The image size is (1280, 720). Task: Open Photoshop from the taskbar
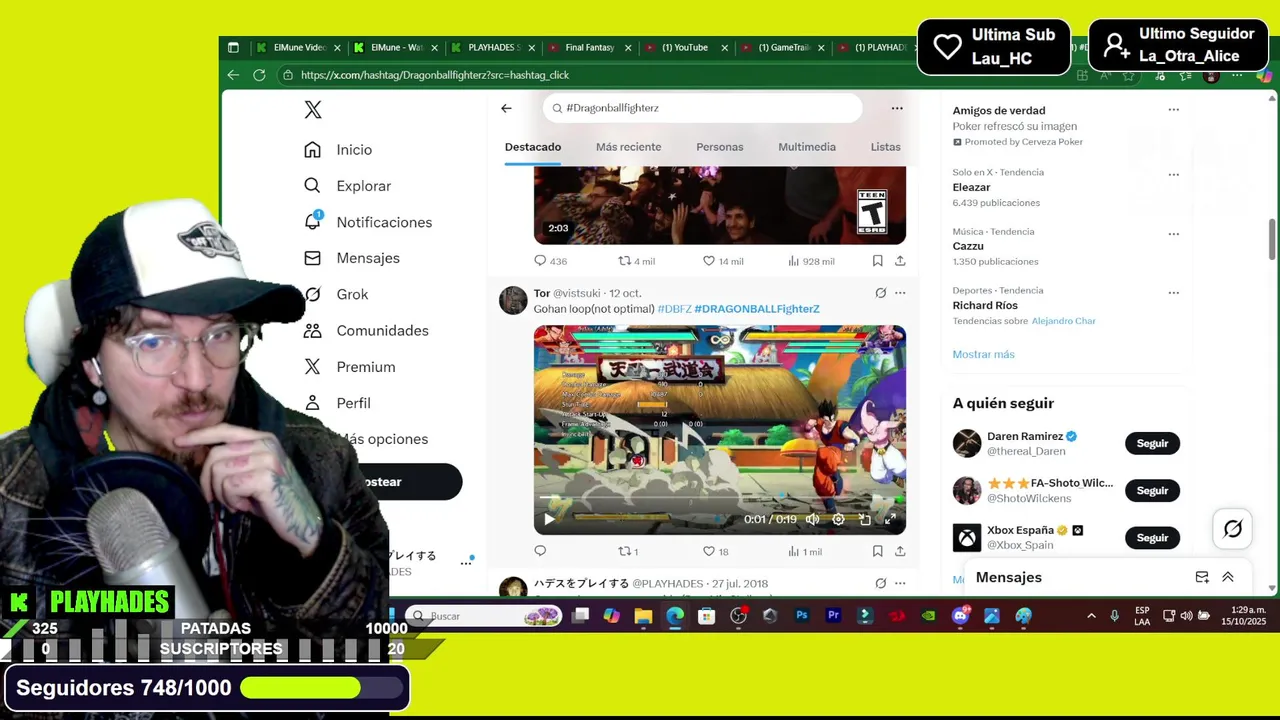(x=802, y=616)
